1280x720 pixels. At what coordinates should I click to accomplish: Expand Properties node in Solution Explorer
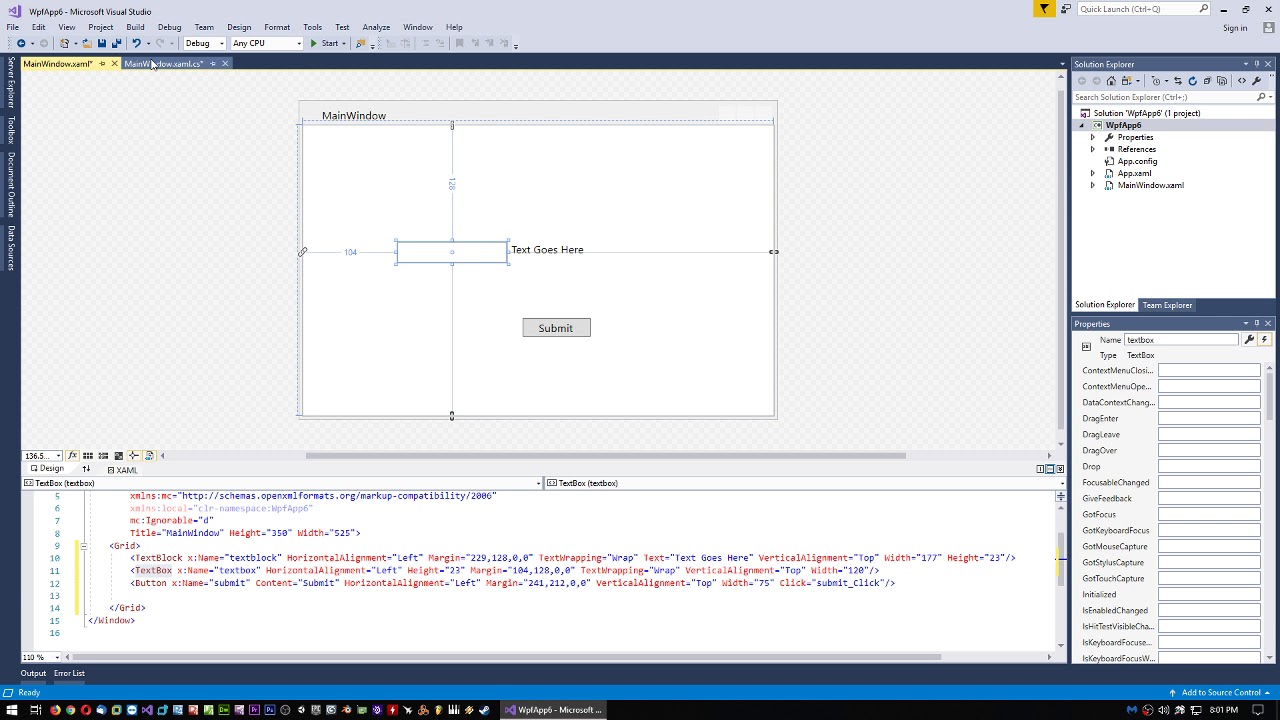1093,137
